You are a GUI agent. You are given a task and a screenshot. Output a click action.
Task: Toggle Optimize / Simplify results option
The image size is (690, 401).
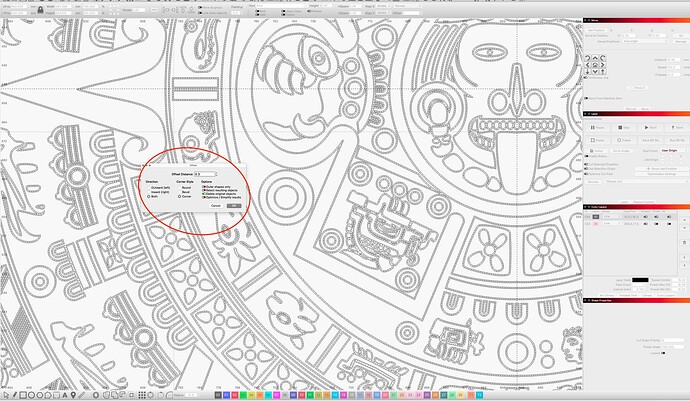pos(204,197)
